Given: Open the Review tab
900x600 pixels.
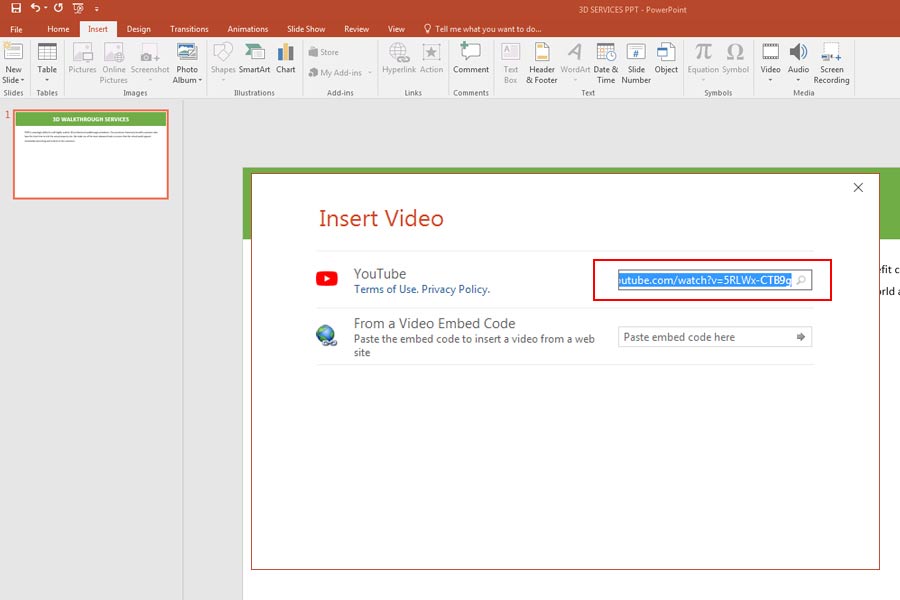Looking at the screenshot, I should coord(356,29).
